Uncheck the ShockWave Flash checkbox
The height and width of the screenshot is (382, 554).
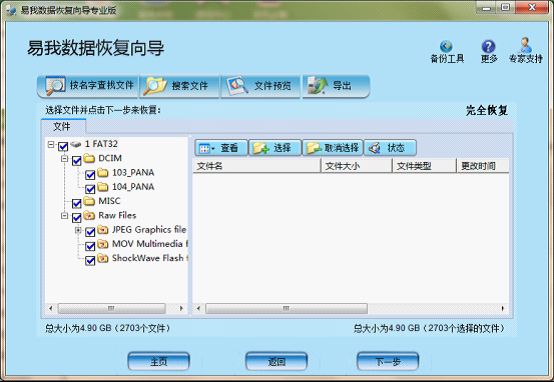tap(90, 261)
